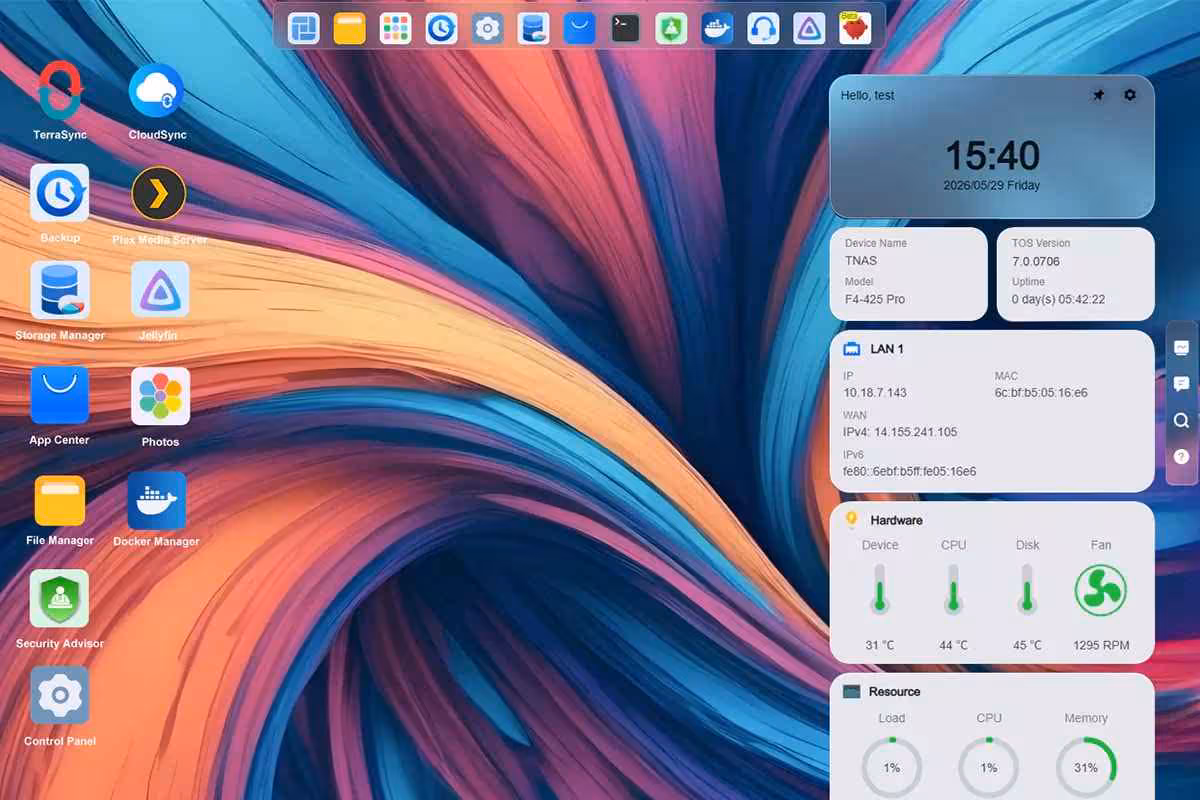Click the green fan icon
Screen dimensions: 1200x800
pos(1101,589)
